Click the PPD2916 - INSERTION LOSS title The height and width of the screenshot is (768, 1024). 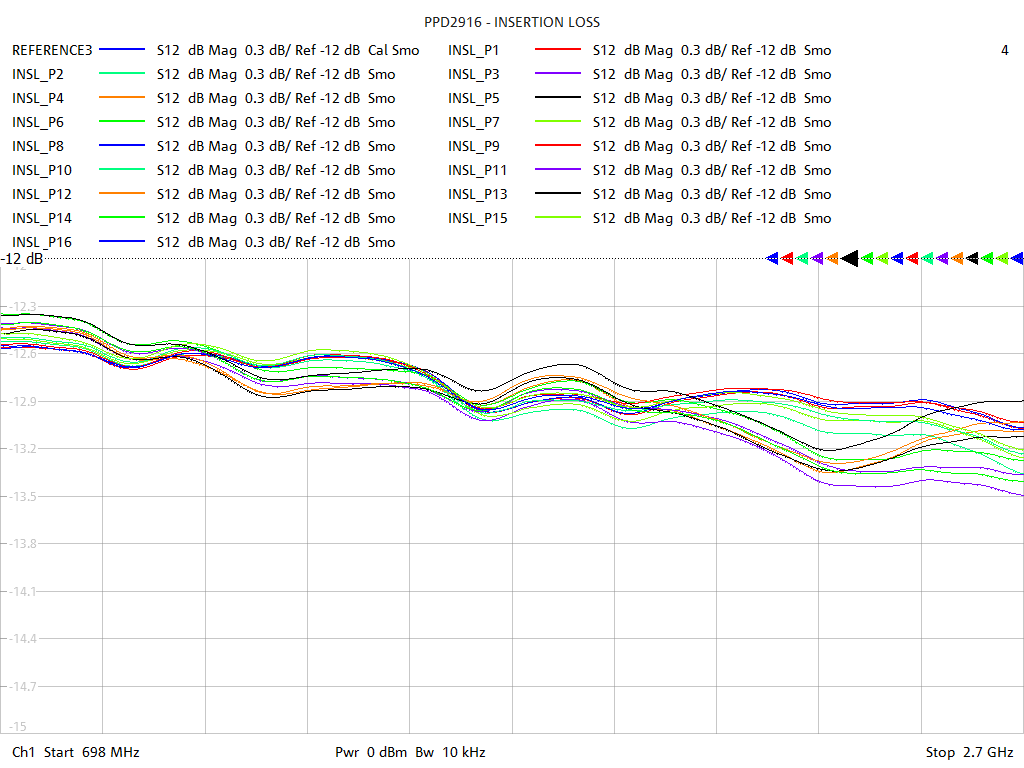click(x=512, y=22)
